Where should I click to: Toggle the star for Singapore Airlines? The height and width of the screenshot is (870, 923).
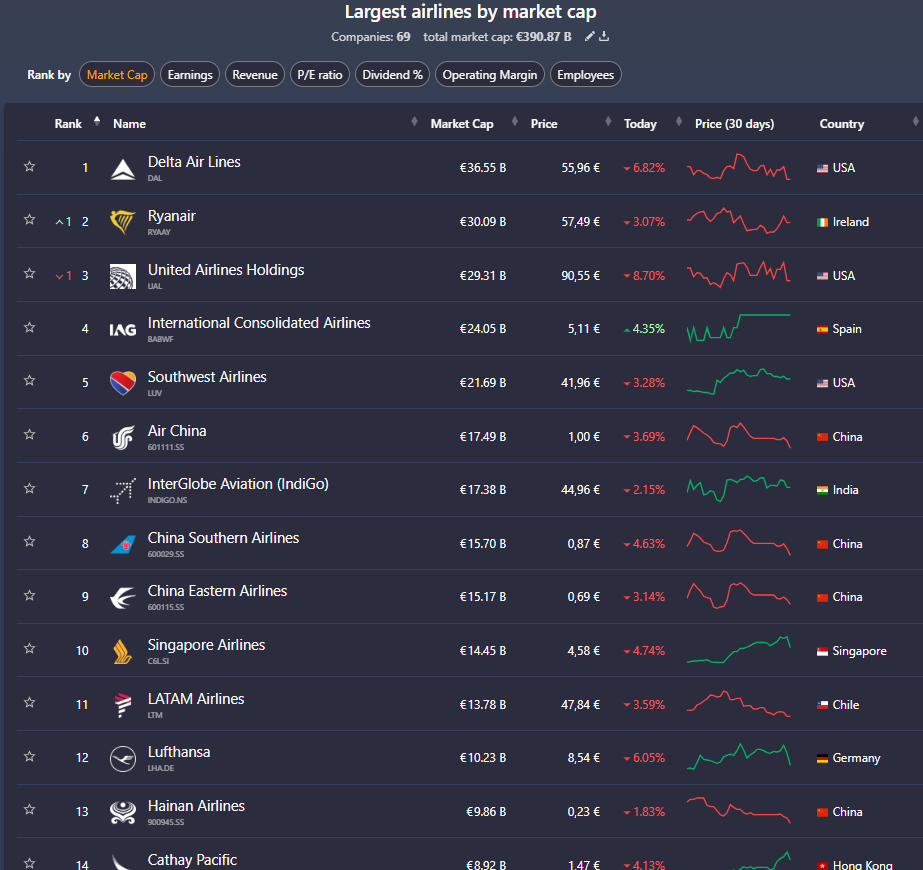(29, 649)
